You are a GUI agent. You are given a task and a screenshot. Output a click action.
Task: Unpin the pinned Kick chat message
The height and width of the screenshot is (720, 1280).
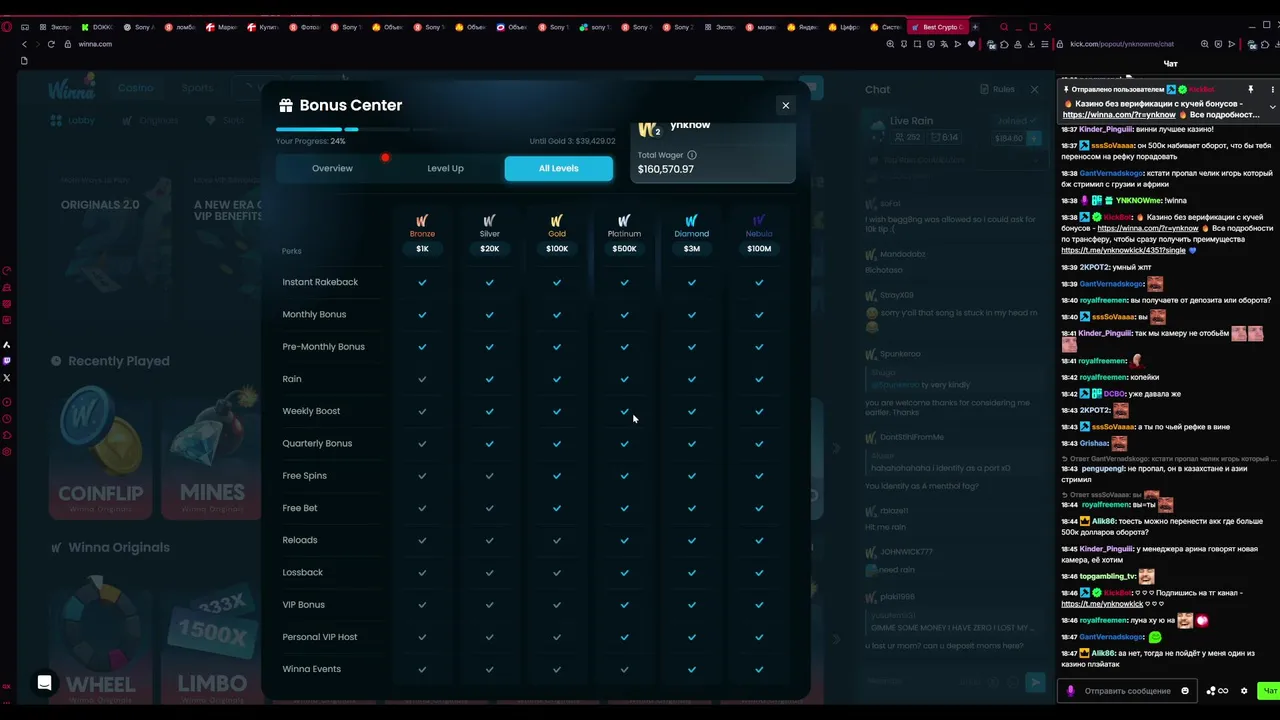point(1250,90)
